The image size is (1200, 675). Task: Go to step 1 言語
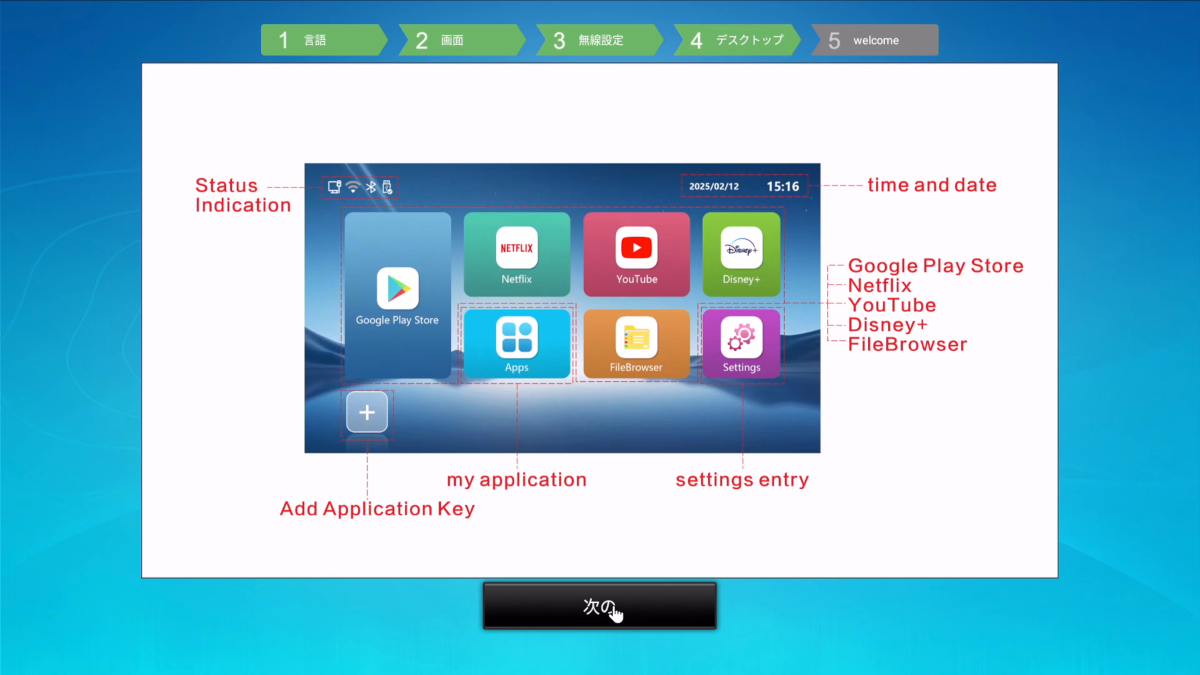tap(323, 40)
